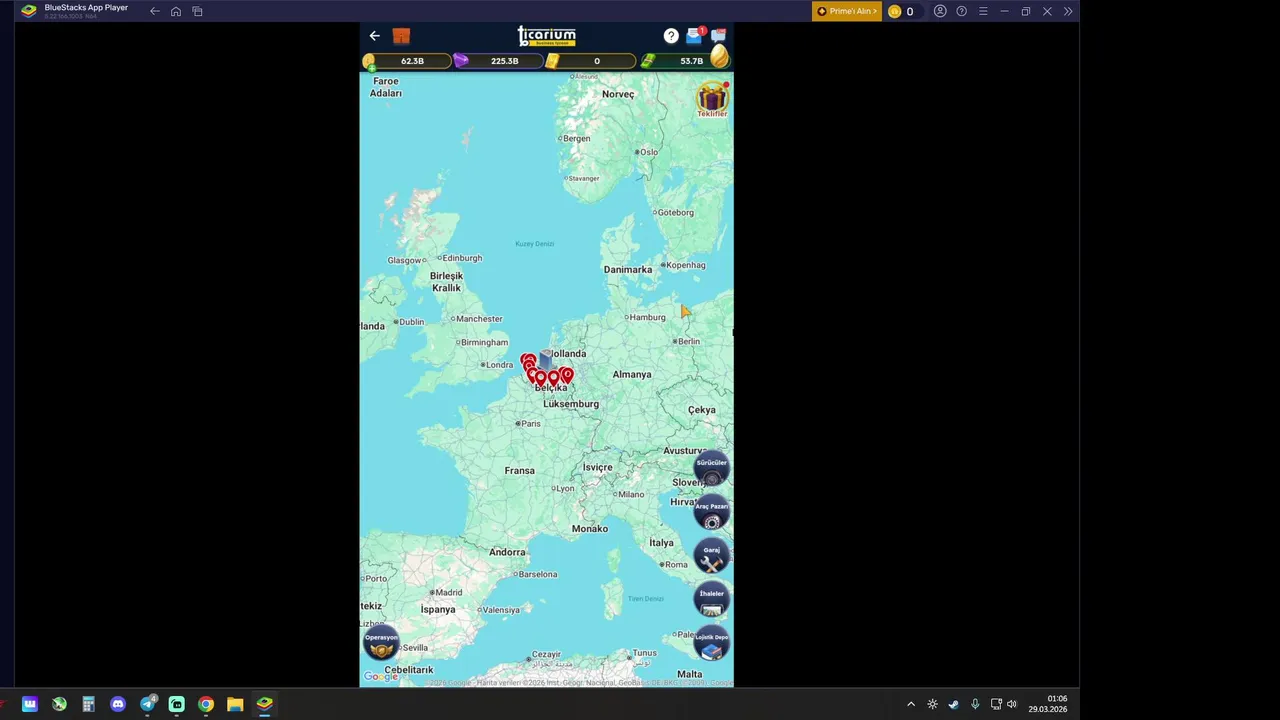Click the Milano city label
This screenshot has height=720, width=1280.
tap(631, 494)
